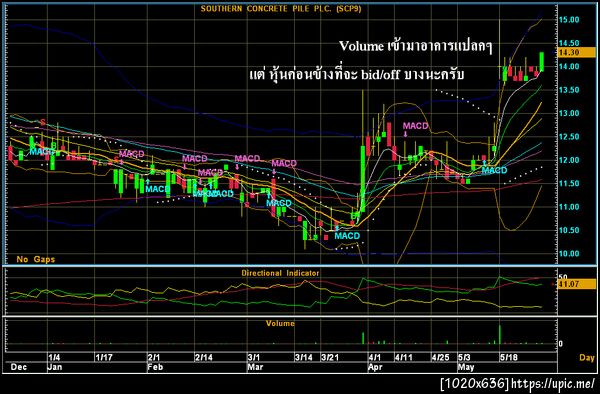The height and width of the screenshot is (394, 600).
Task: Click the 15.00 price axis label
Action: [569, 20]
